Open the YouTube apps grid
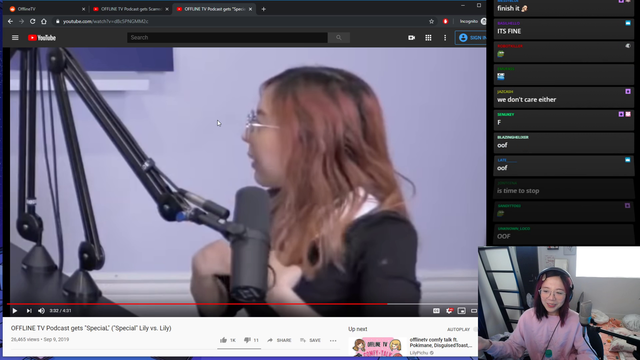 tap(428, 38)
